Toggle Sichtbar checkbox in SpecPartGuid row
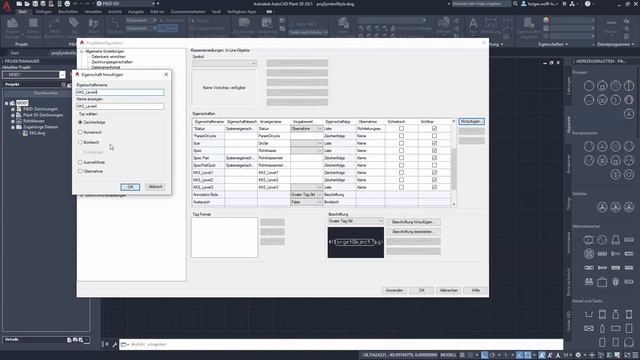Screen dimensions: 640x360 (x=434, y=165)
